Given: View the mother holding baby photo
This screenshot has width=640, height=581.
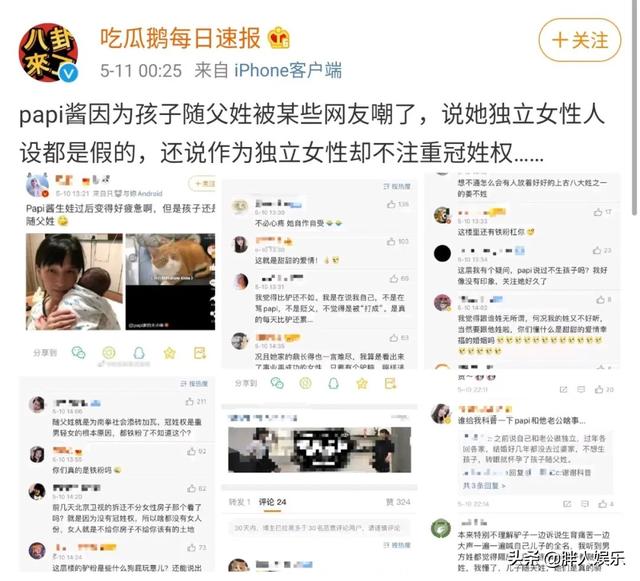Looking at the screenshot, I should (x=74, y=281).
